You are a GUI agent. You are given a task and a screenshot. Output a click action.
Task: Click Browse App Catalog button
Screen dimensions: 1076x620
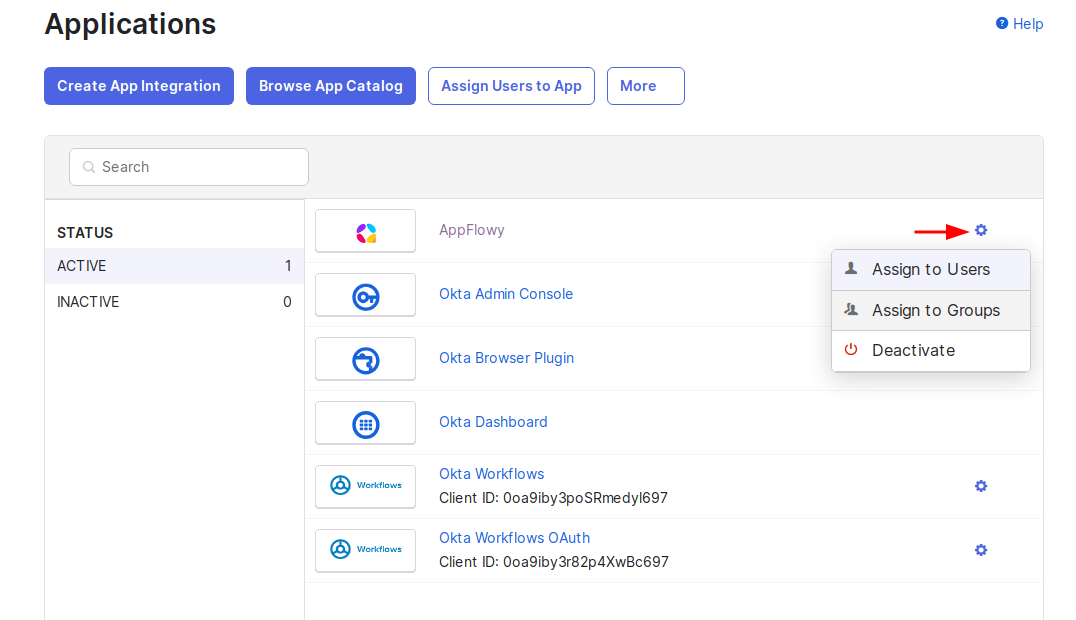(331, 86)
